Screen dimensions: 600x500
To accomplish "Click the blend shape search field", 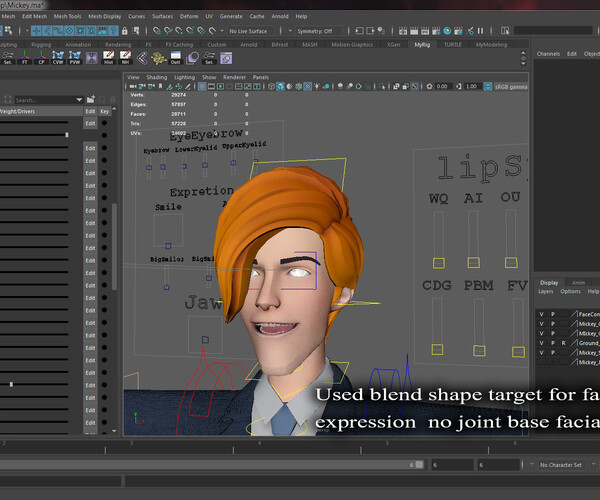I will 44,100.
